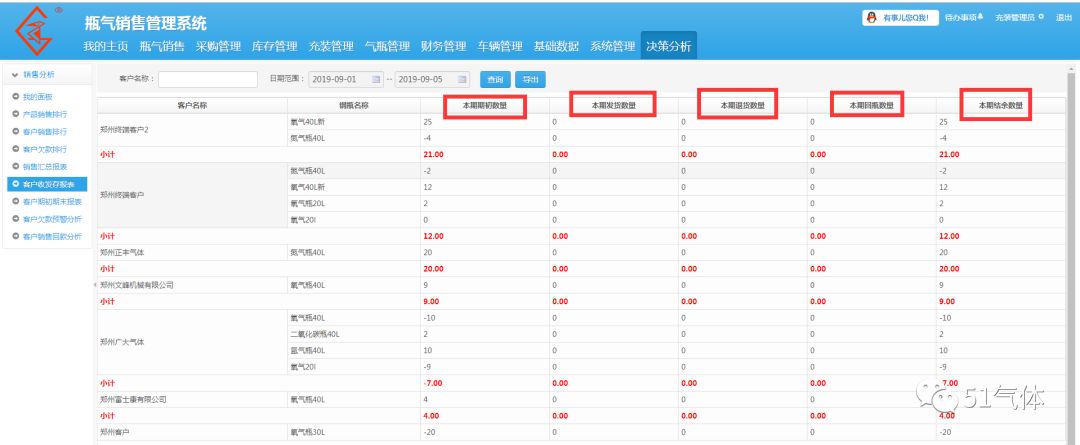Open the 采购管理 menu
1080x445 pixels.
pos(218,47)
